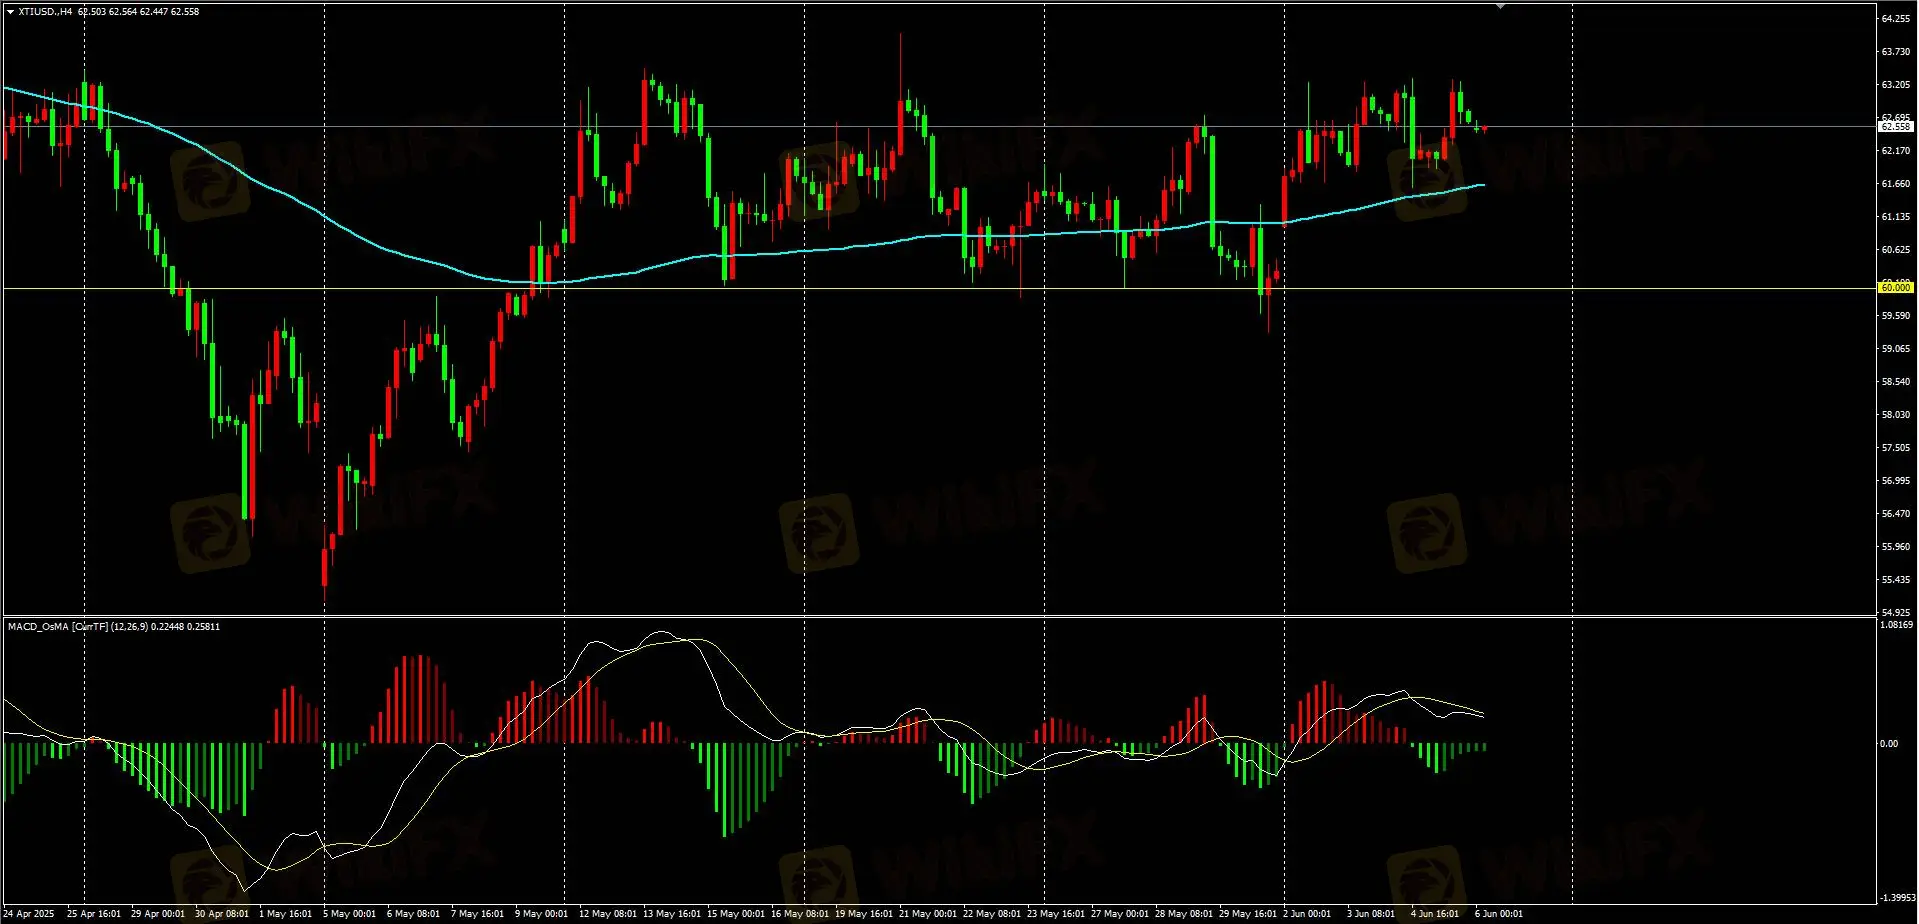This screenshot has width=1919, height=924.
Task: Click the 55.435 price scale label
Action: (x=1896, y=580)
